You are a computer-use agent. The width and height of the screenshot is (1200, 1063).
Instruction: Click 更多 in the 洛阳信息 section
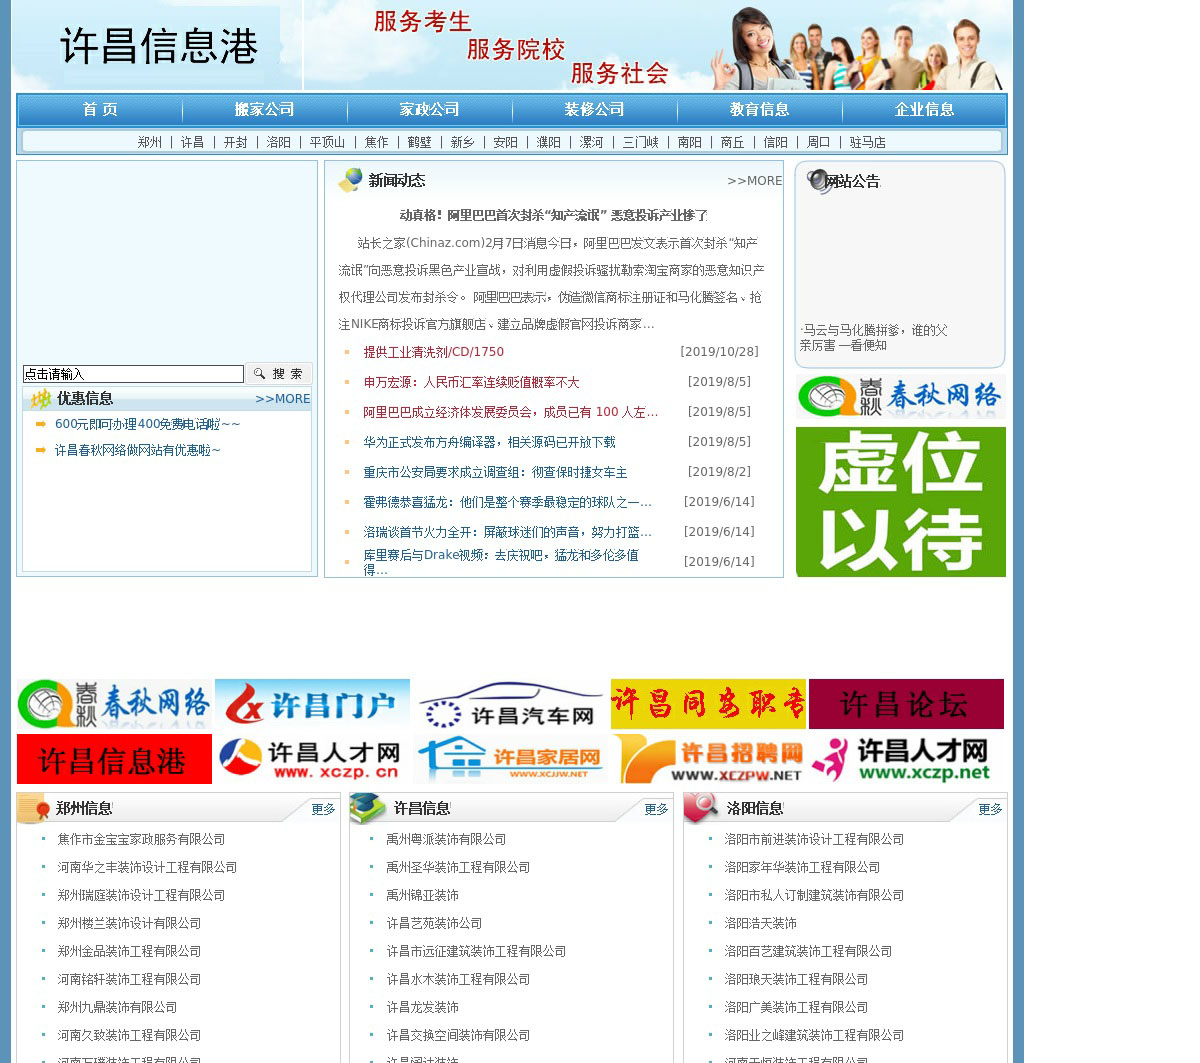coord(989,809)
